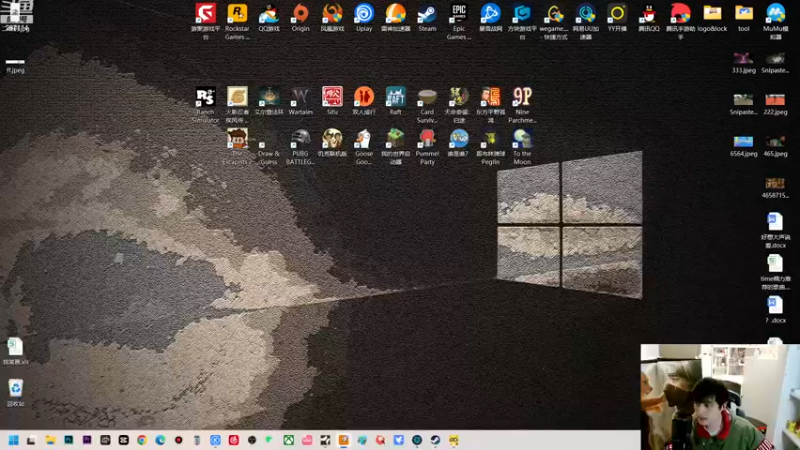The width and height of the screenshot is (800, 450).
Task: Select the PUBG BATTLEGROUNDS shortcut
Action: (x=301, y=146)
